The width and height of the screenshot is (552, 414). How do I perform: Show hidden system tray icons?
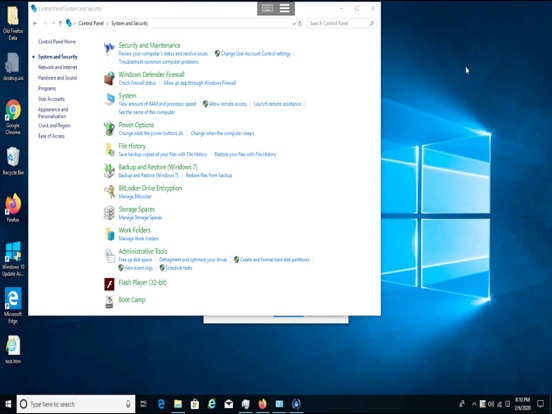(x=474, y=404)
